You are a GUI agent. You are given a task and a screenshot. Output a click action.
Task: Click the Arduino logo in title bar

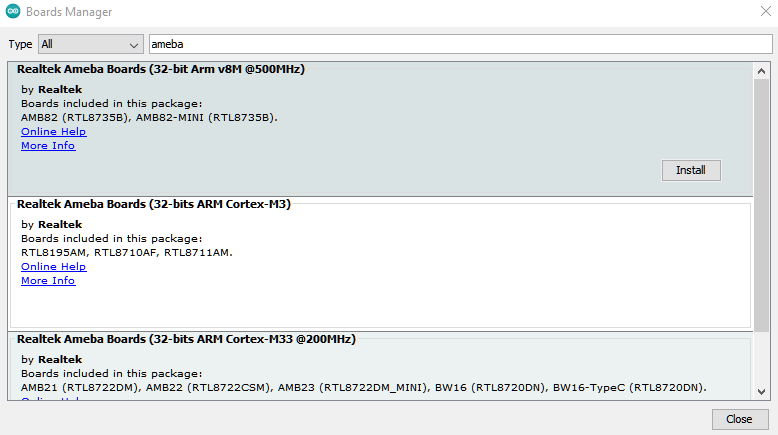[12, 12]
